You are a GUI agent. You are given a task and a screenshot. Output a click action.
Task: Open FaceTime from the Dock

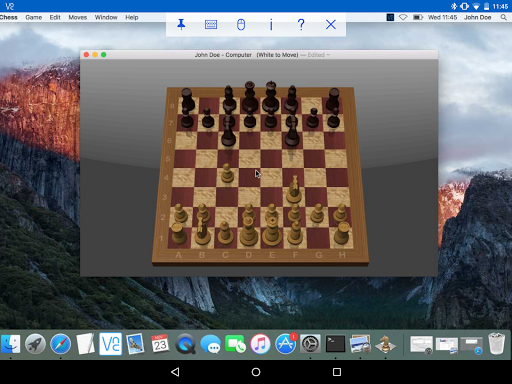[235, 344]
